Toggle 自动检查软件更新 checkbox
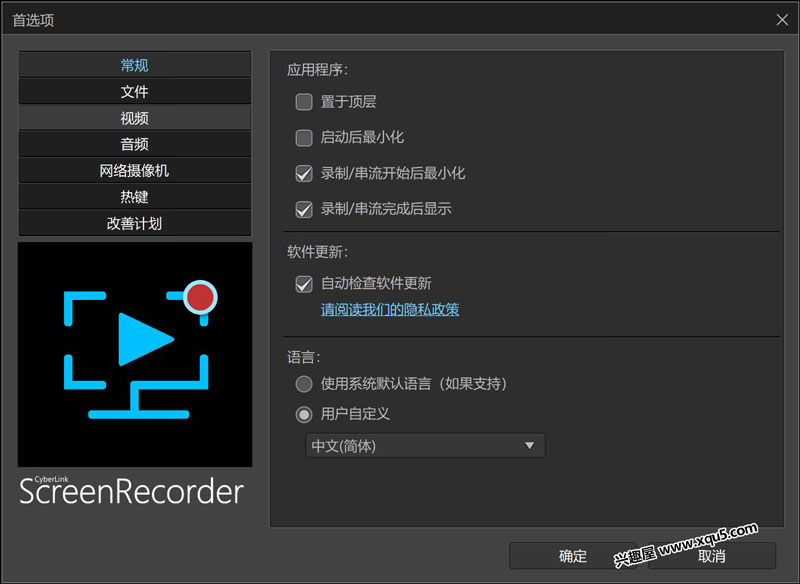 (x=304, y=284)
